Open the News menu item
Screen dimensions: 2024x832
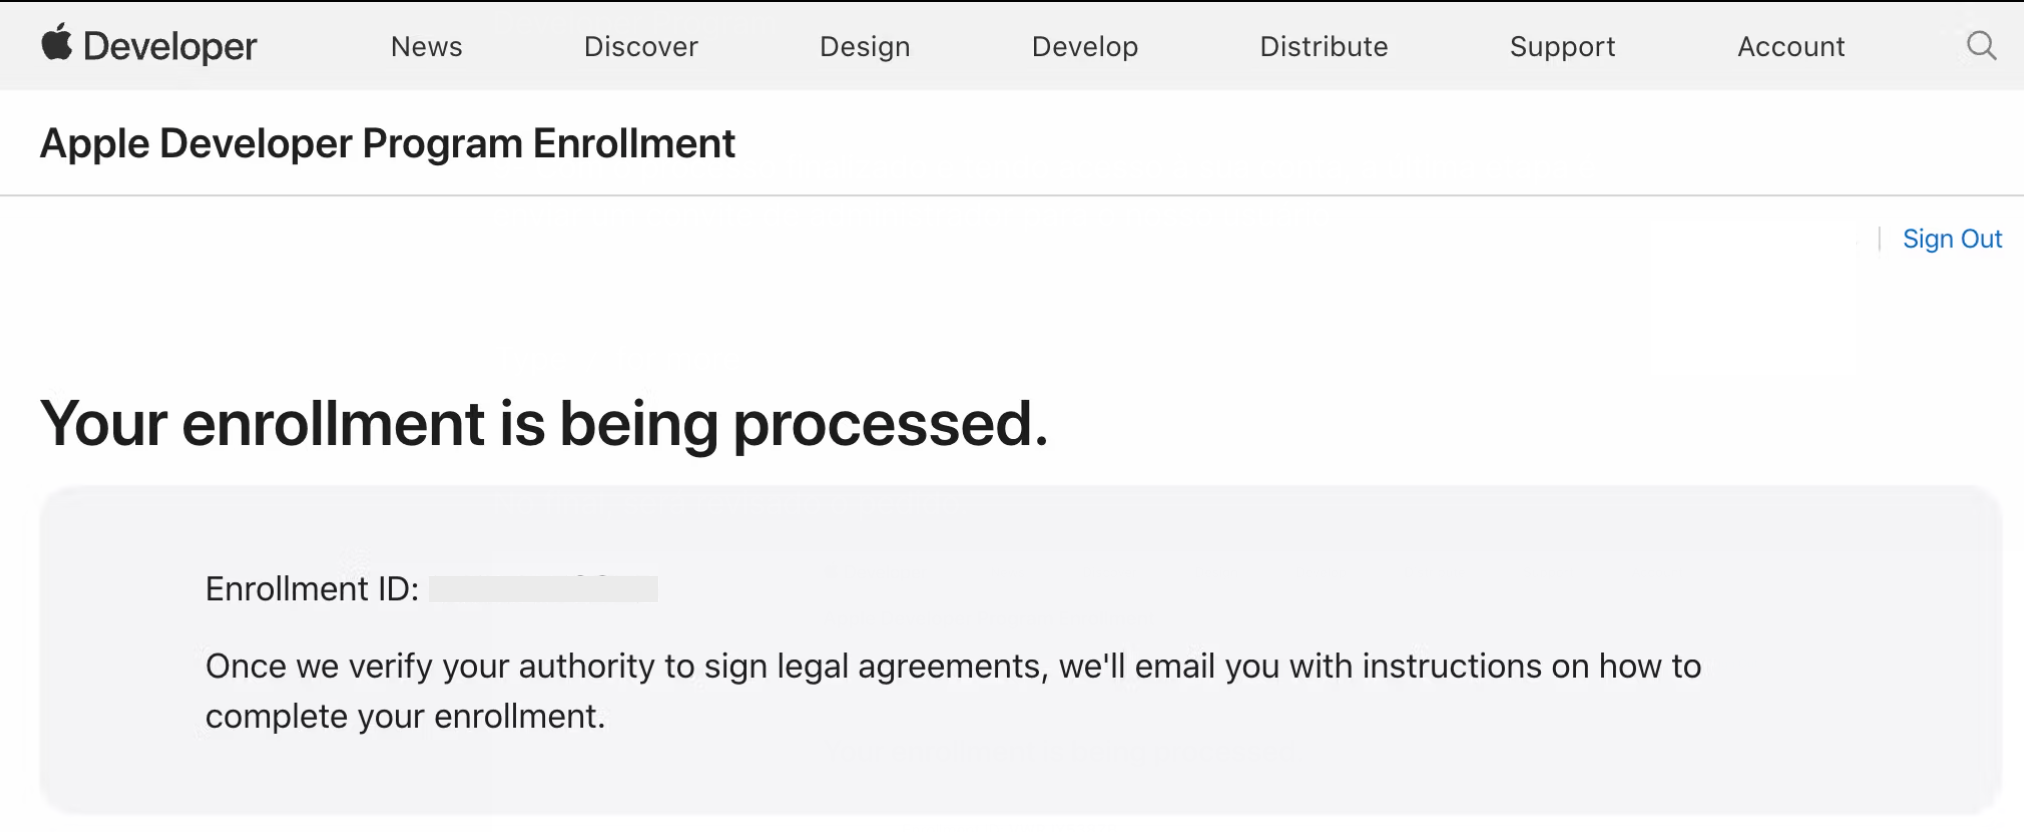tap(426, 46)
